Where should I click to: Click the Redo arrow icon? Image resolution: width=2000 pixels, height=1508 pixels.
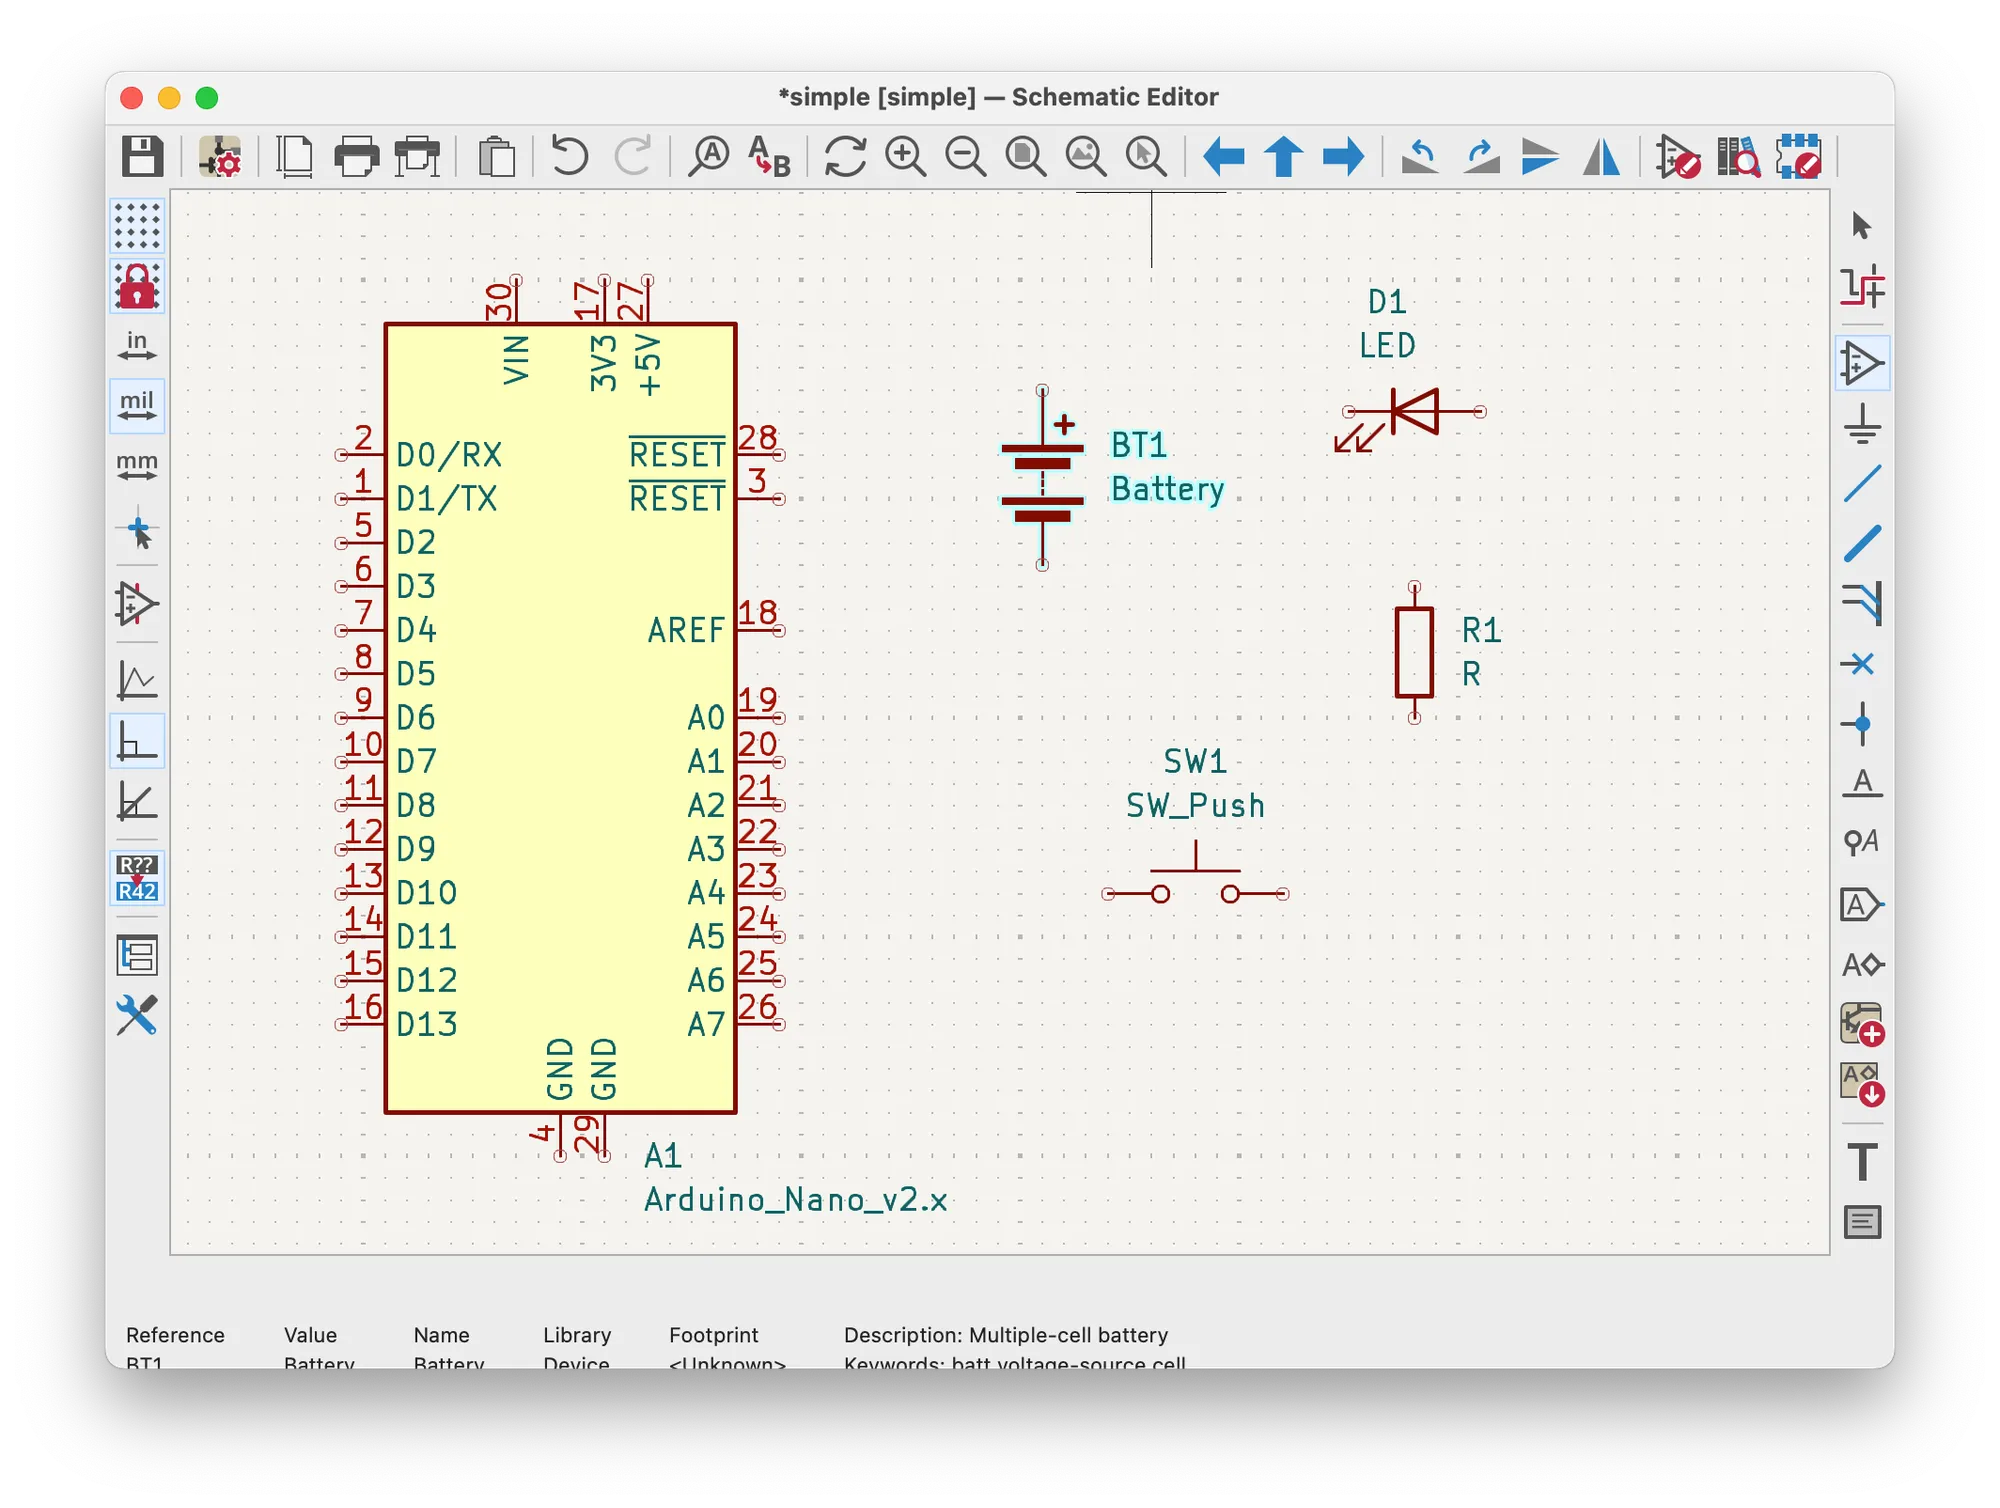click(x=632, y=157)
